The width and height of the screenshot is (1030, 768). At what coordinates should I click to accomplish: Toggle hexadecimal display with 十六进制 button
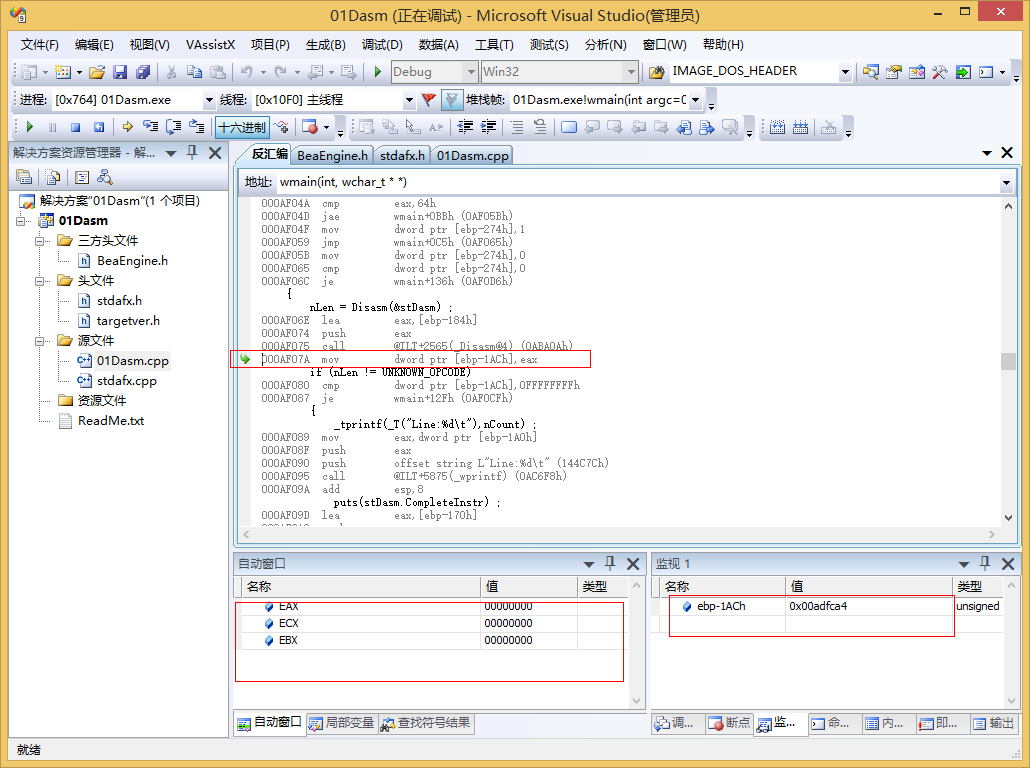click(x=242, y=127)
